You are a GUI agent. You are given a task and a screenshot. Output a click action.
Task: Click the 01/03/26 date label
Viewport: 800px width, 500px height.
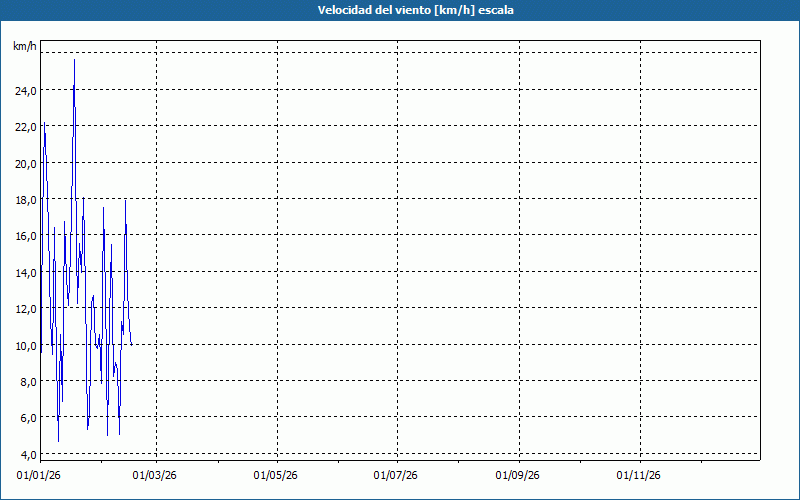[155, 476]
